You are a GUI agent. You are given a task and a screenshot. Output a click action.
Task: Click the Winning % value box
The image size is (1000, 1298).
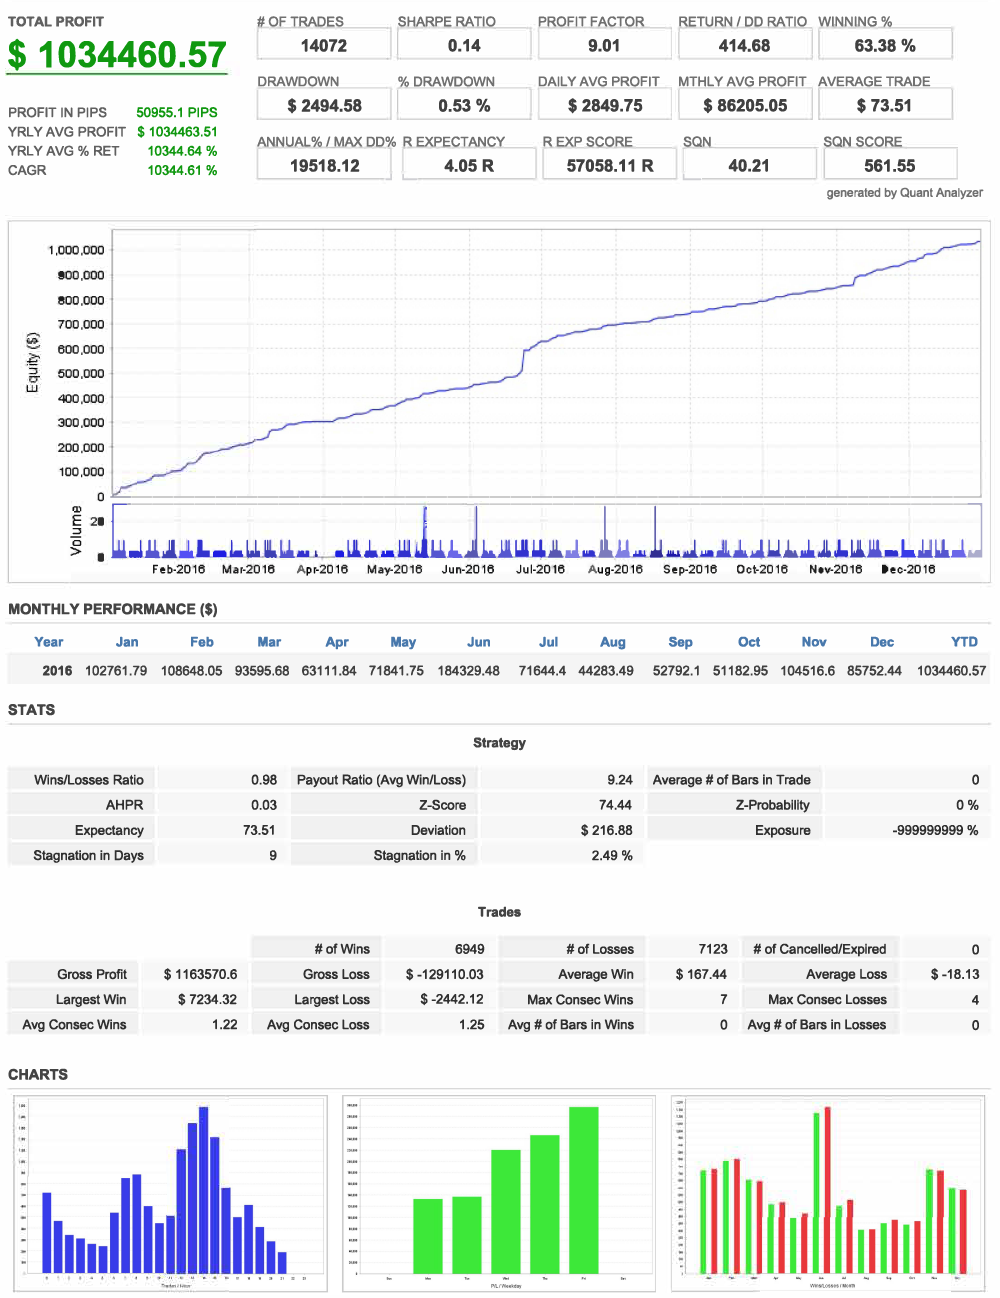[x=885, y=46]
